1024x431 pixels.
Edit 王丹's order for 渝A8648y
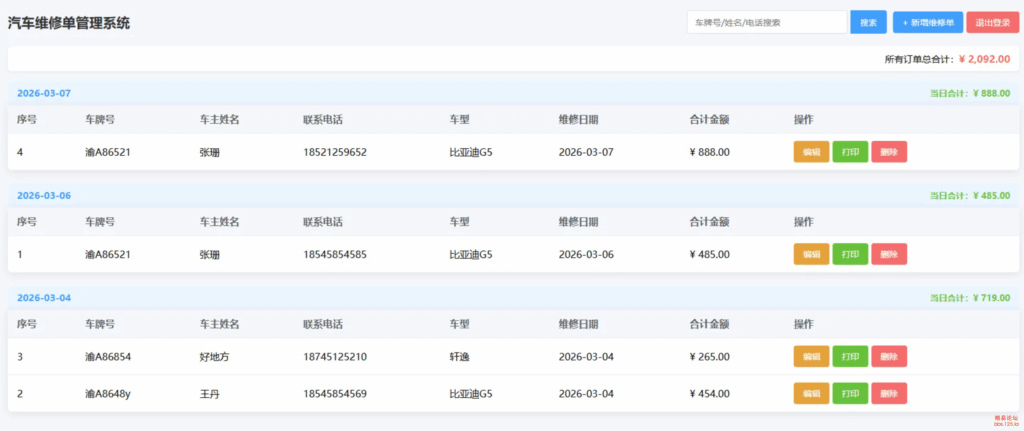[x=811, y=393]
